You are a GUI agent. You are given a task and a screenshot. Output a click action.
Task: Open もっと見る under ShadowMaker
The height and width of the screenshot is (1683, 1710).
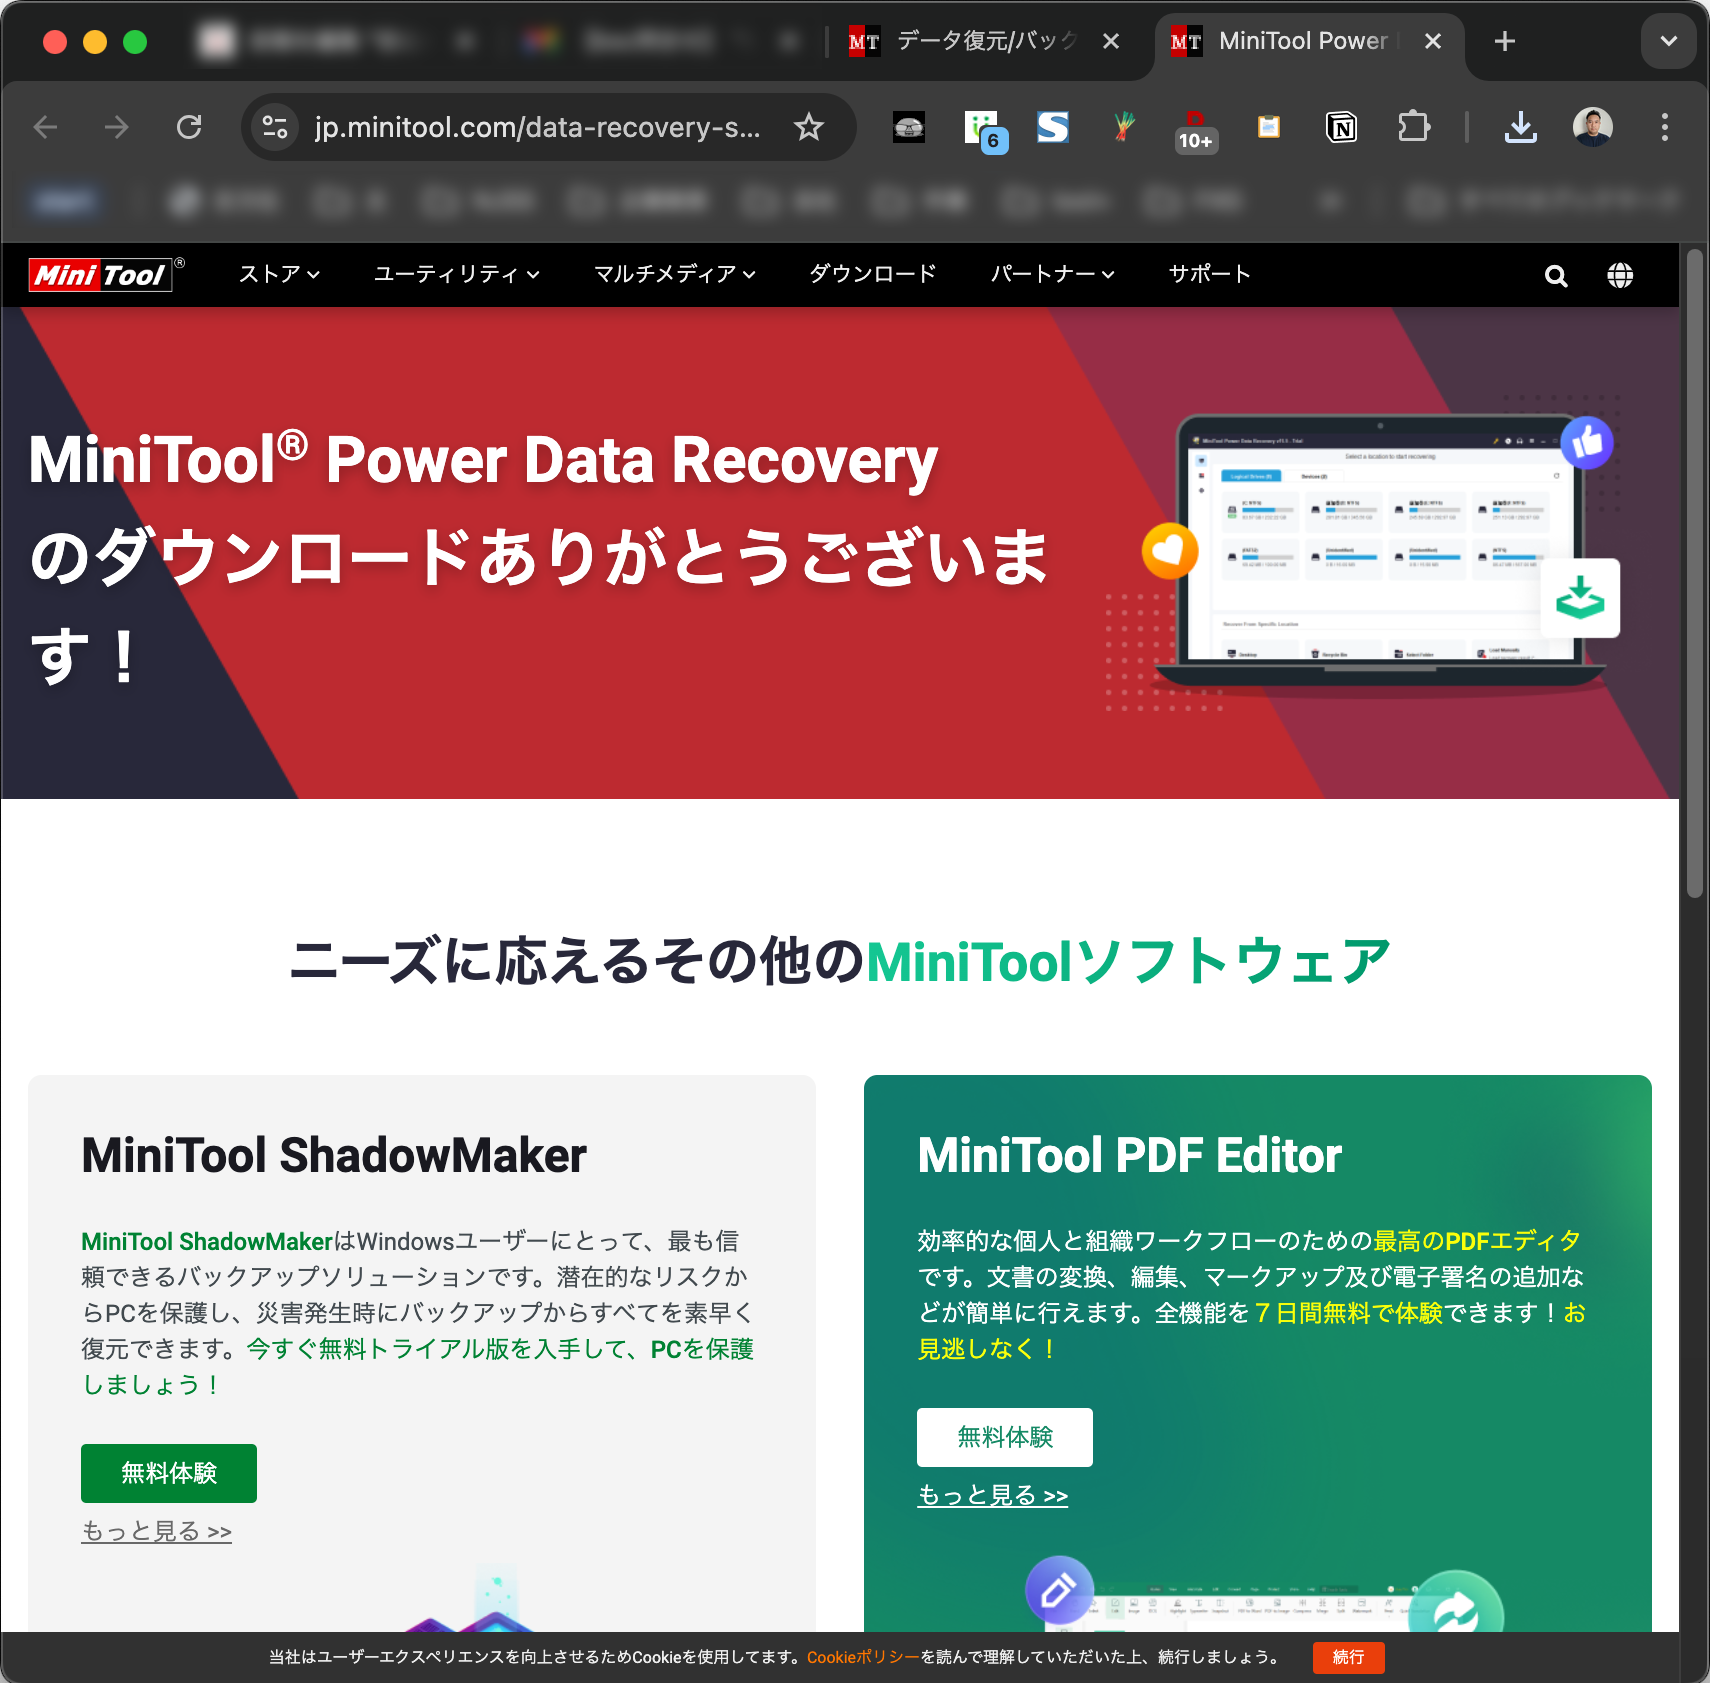156,1531
